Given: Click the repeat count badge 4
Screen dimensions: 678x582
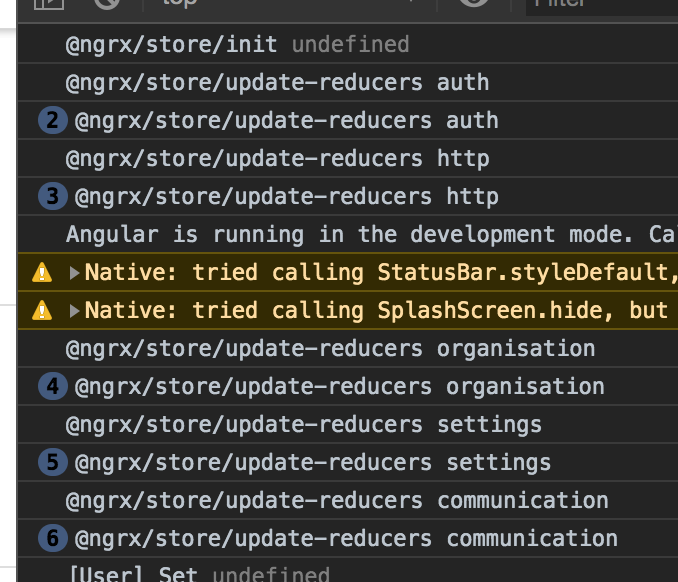Looking at the screenshot, I should (x=53, y=386).
